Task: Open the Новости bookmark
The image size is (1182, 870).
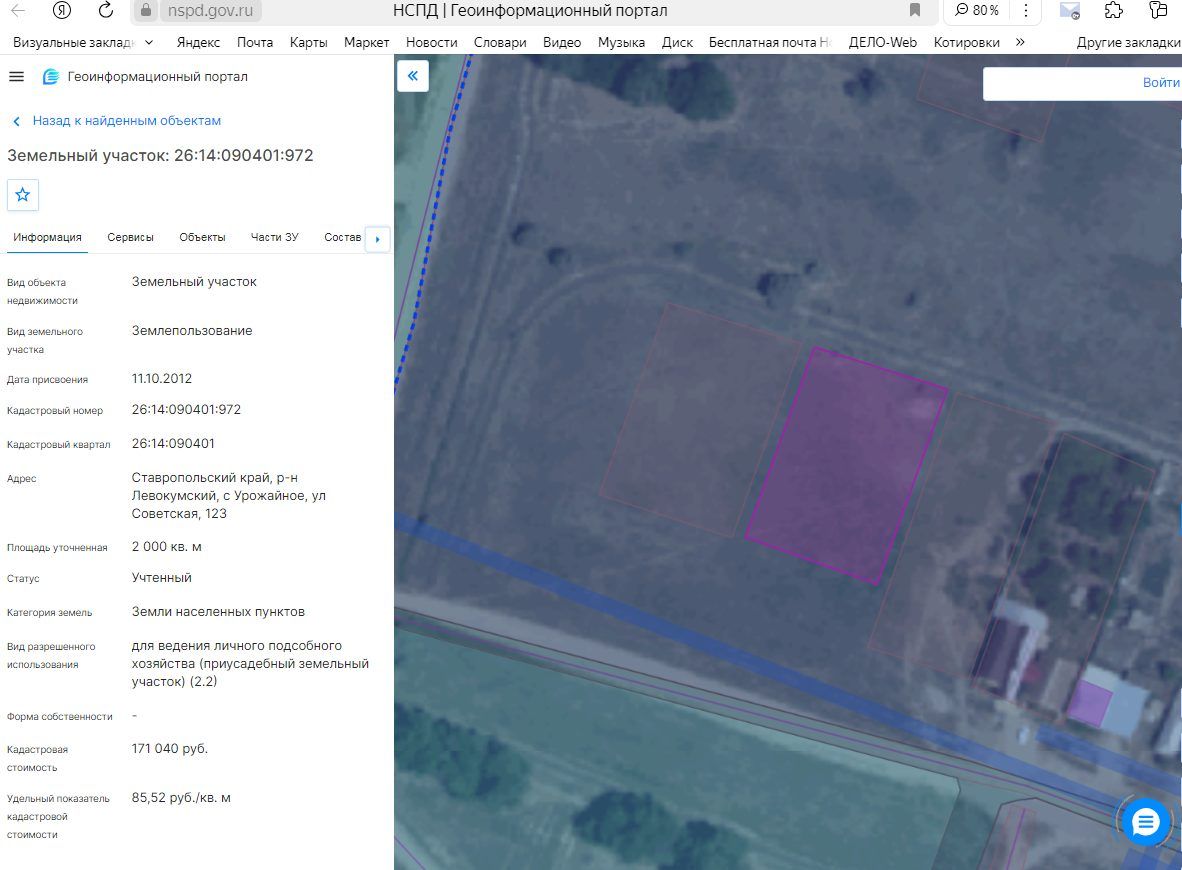Action: [431, 42]
